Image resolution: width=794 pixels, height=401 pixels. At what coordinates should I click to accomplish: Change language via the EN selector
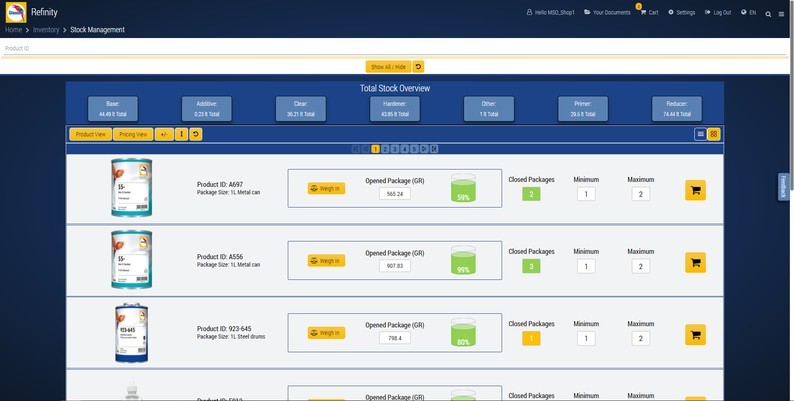pos(748,12)
